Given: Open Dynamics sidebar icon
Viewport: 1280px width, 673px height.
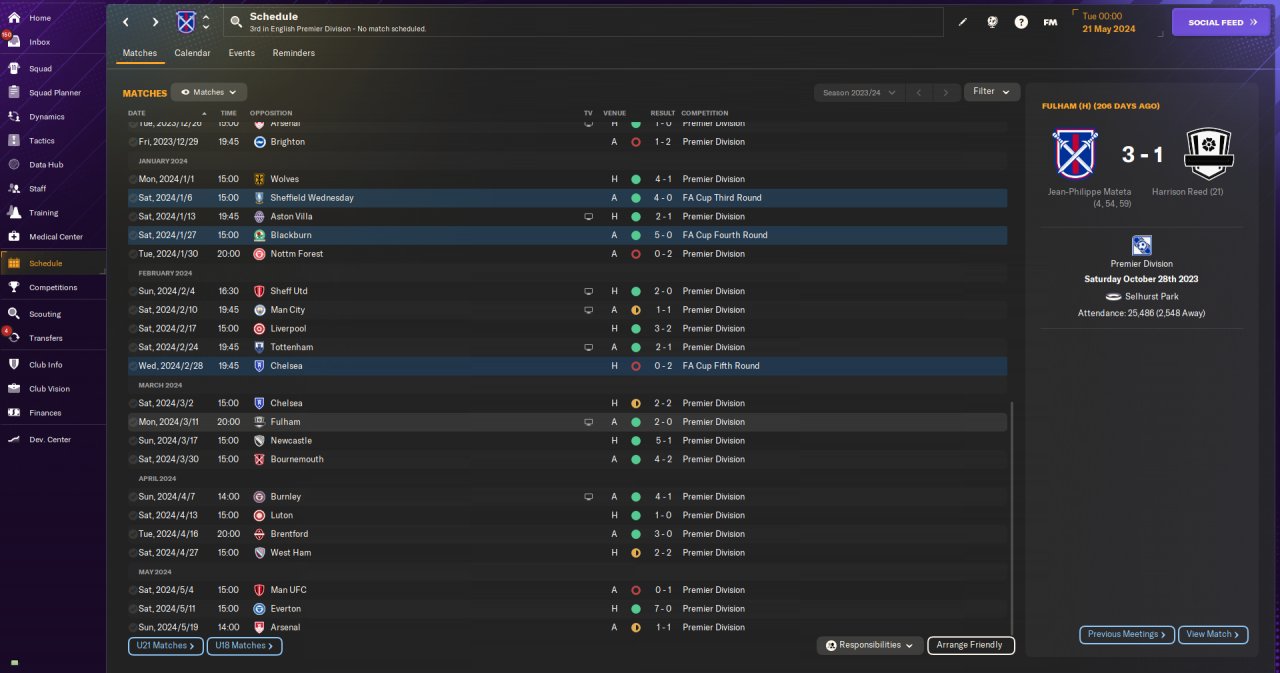Looking at the screenshot, I should click(x=14, y=117).
